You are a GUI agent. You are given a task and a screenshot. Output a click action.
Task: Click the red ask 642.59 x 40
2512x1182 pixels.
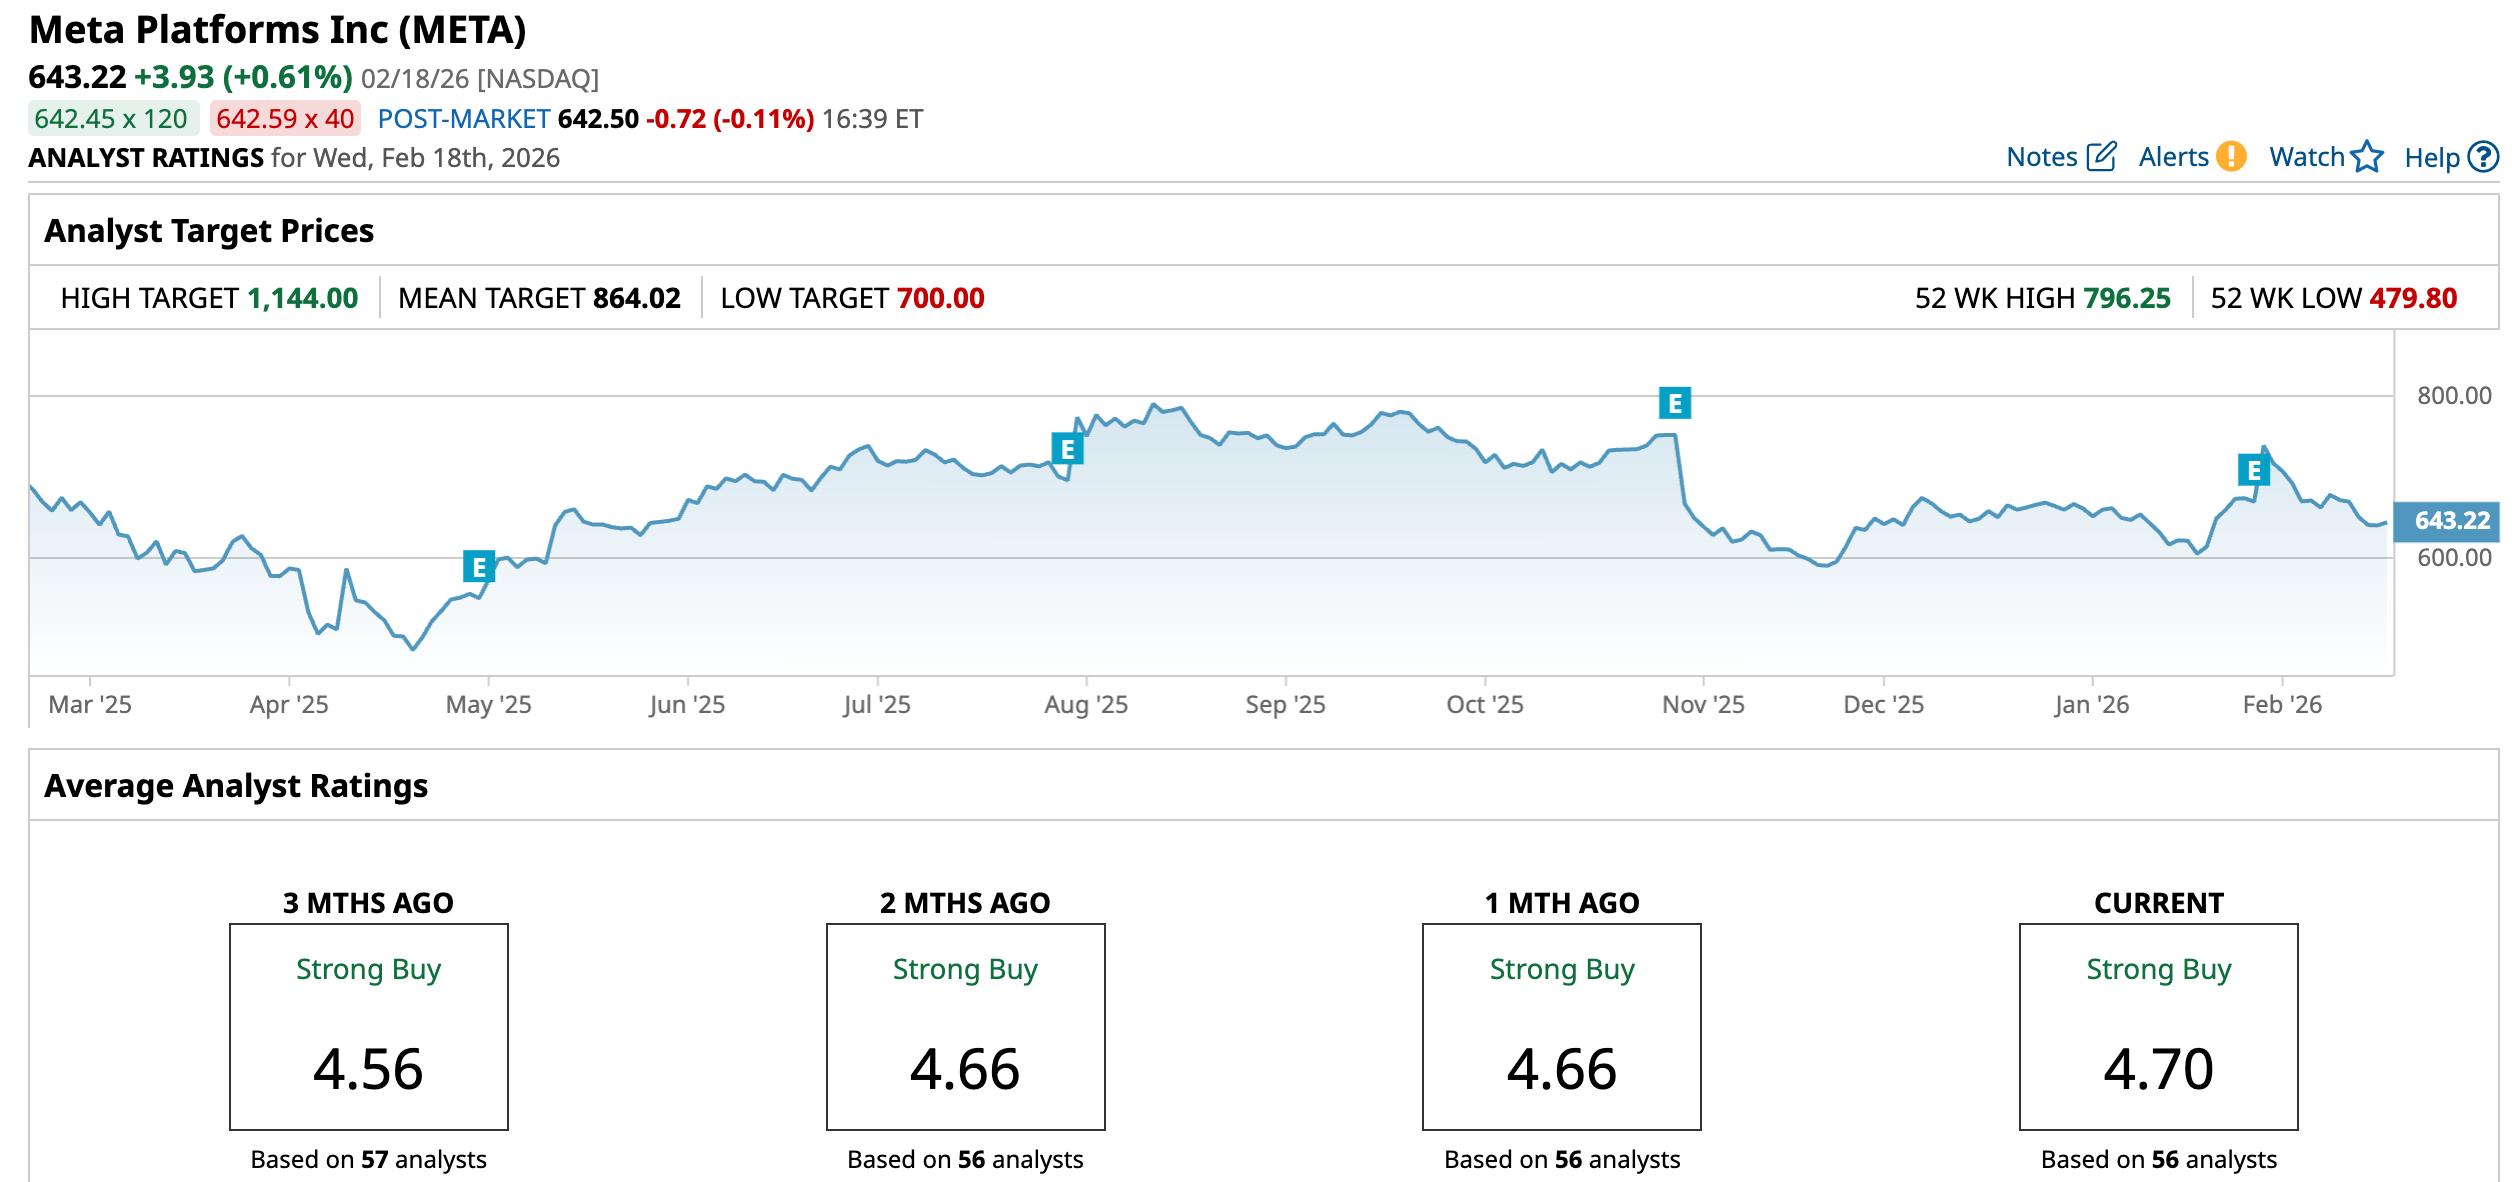point(285,119)
